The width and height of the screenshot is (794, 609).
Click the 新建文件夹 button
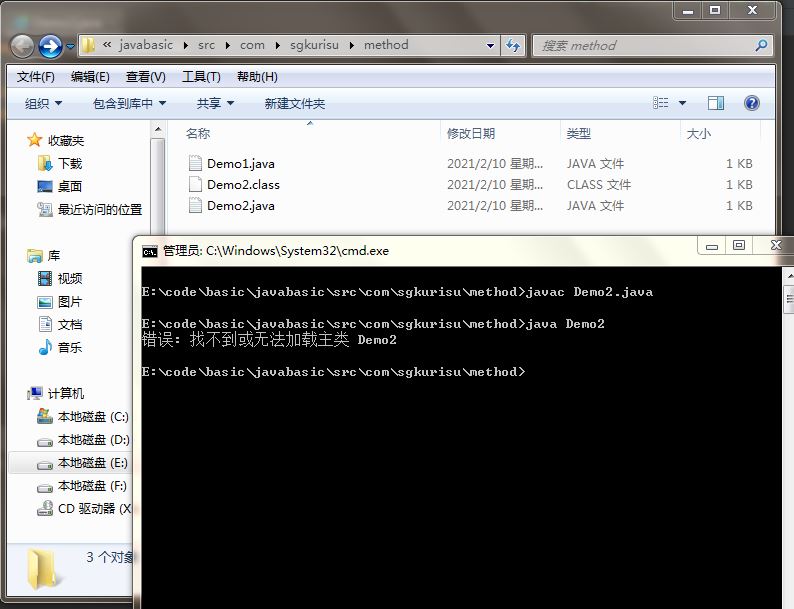pyautogui.click(x=295, y=104)
